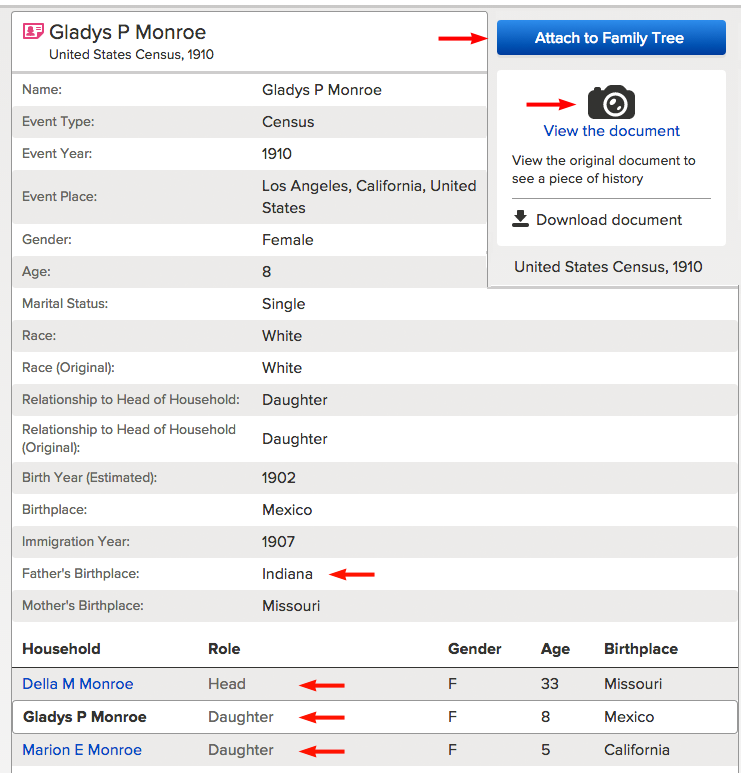Click the Birth Year value 1902
Viewport: 741px width, 773px height.
[x=279, y=478]
